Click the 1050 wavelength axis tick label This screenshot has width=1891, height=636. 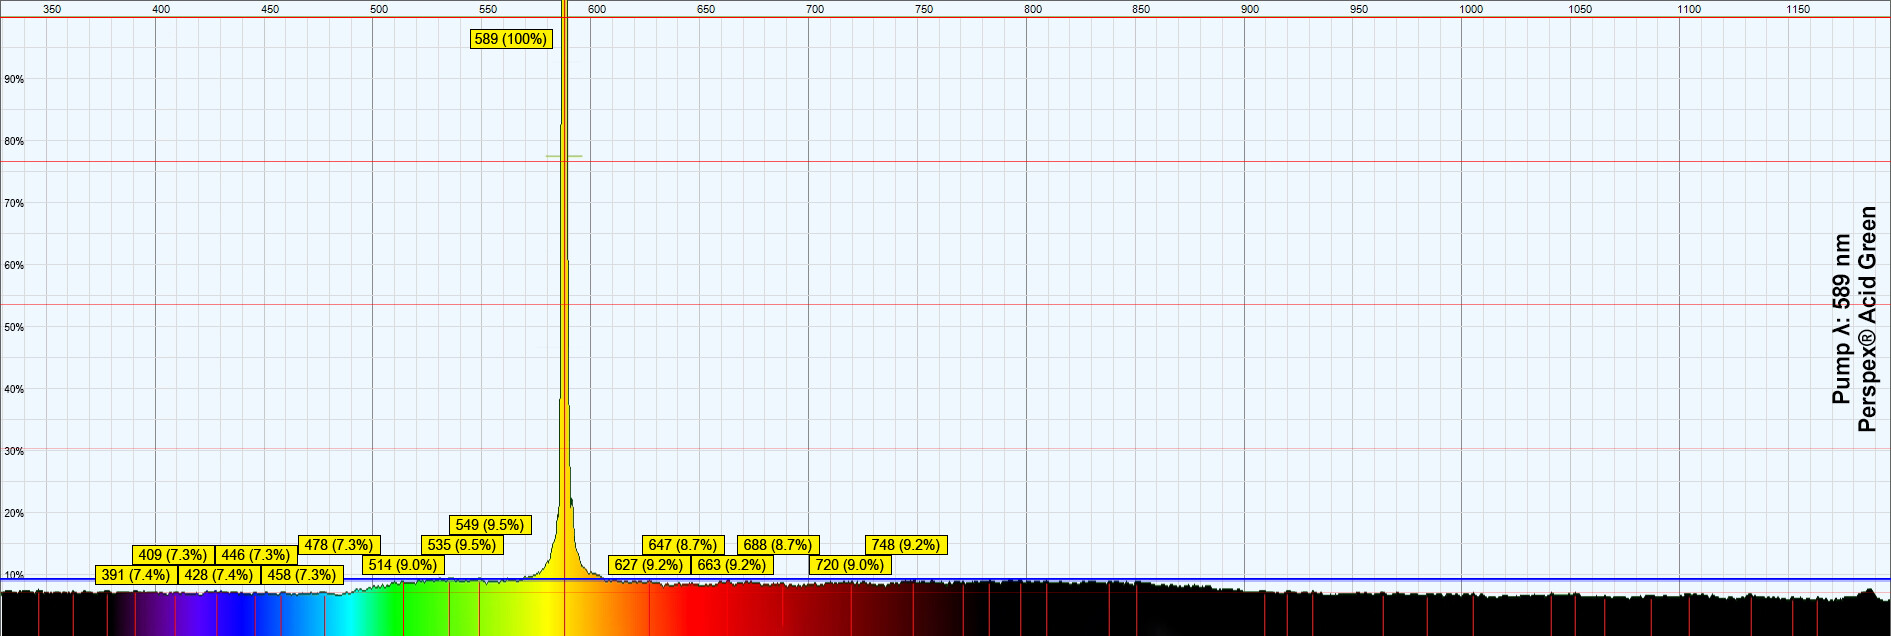[x=1580, y=9]
